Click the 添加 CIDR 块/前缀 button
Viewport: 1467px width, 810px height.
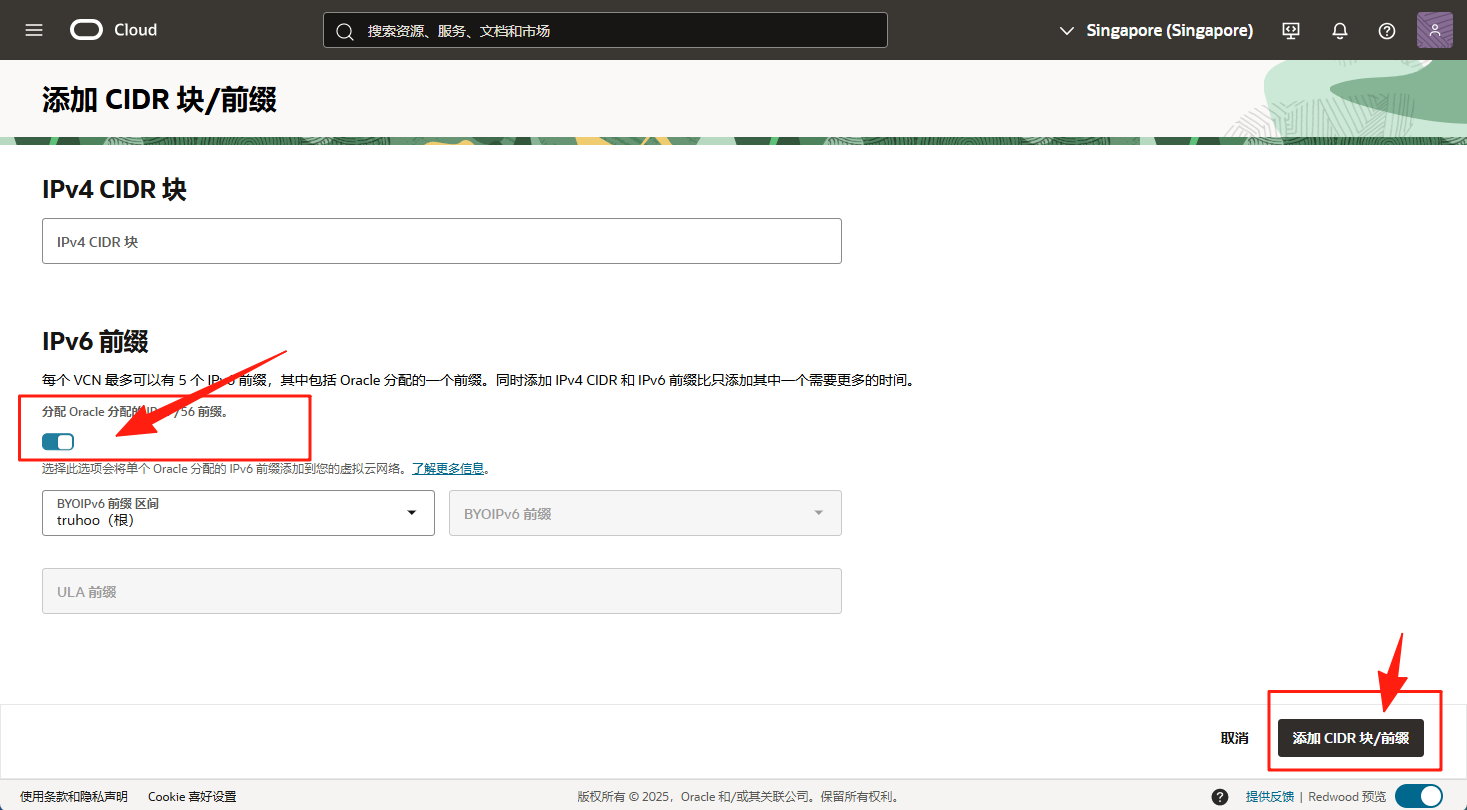click(1350, 738)
